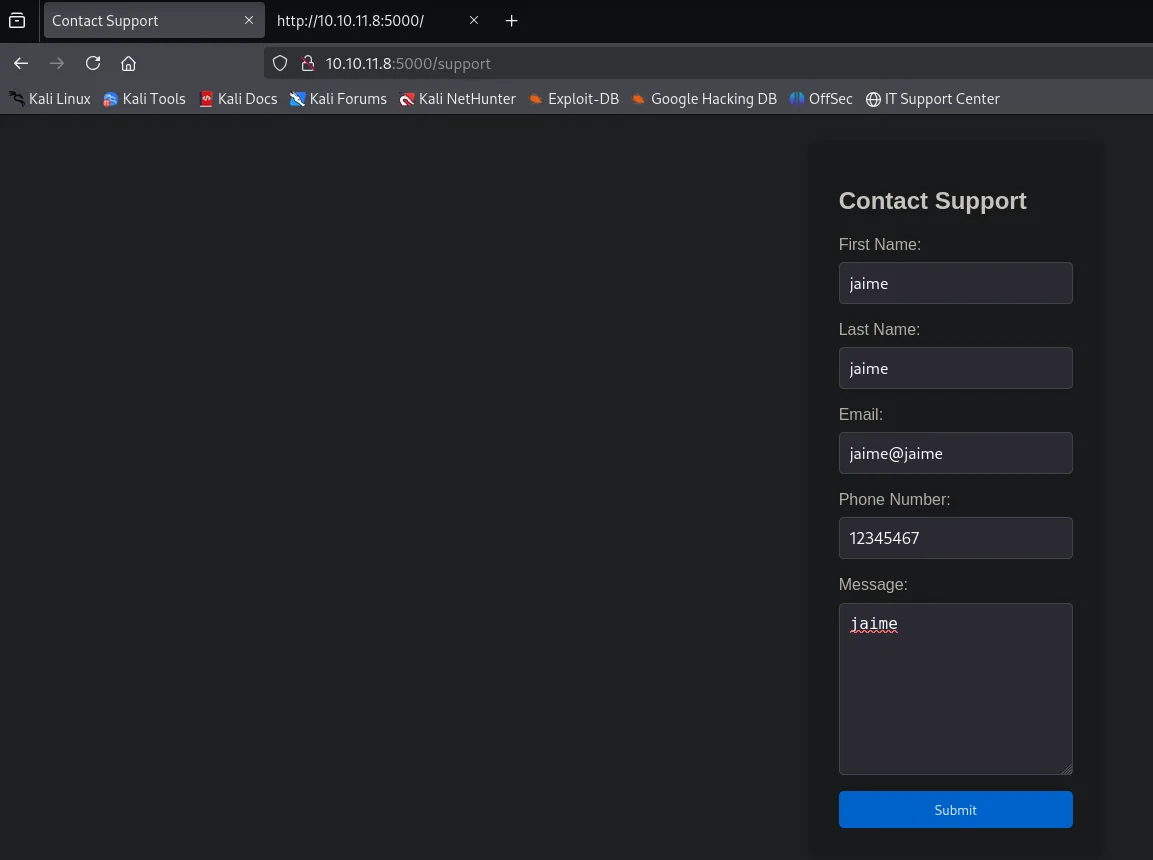This screenshot has height=860, width=1153.
Task: Click the Phone Number label
Action: point(894,499)
